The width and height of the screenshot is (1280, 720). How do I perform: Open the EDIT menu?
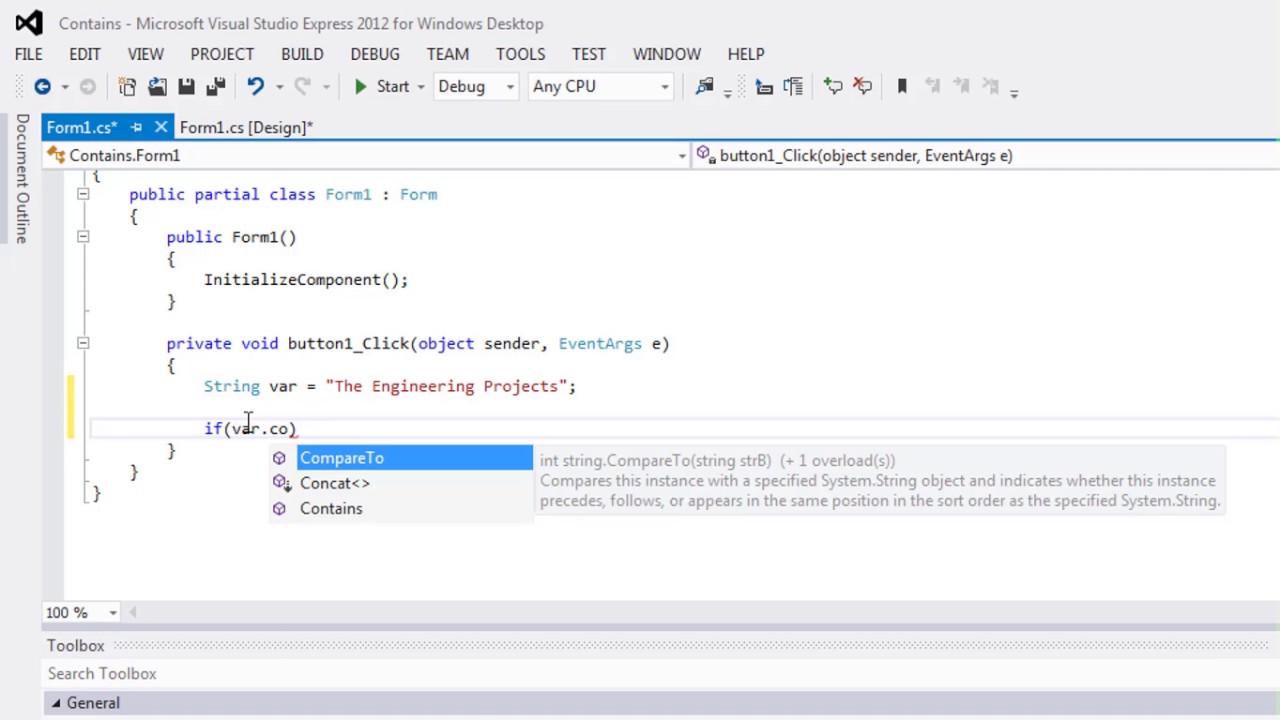point(85,54)
